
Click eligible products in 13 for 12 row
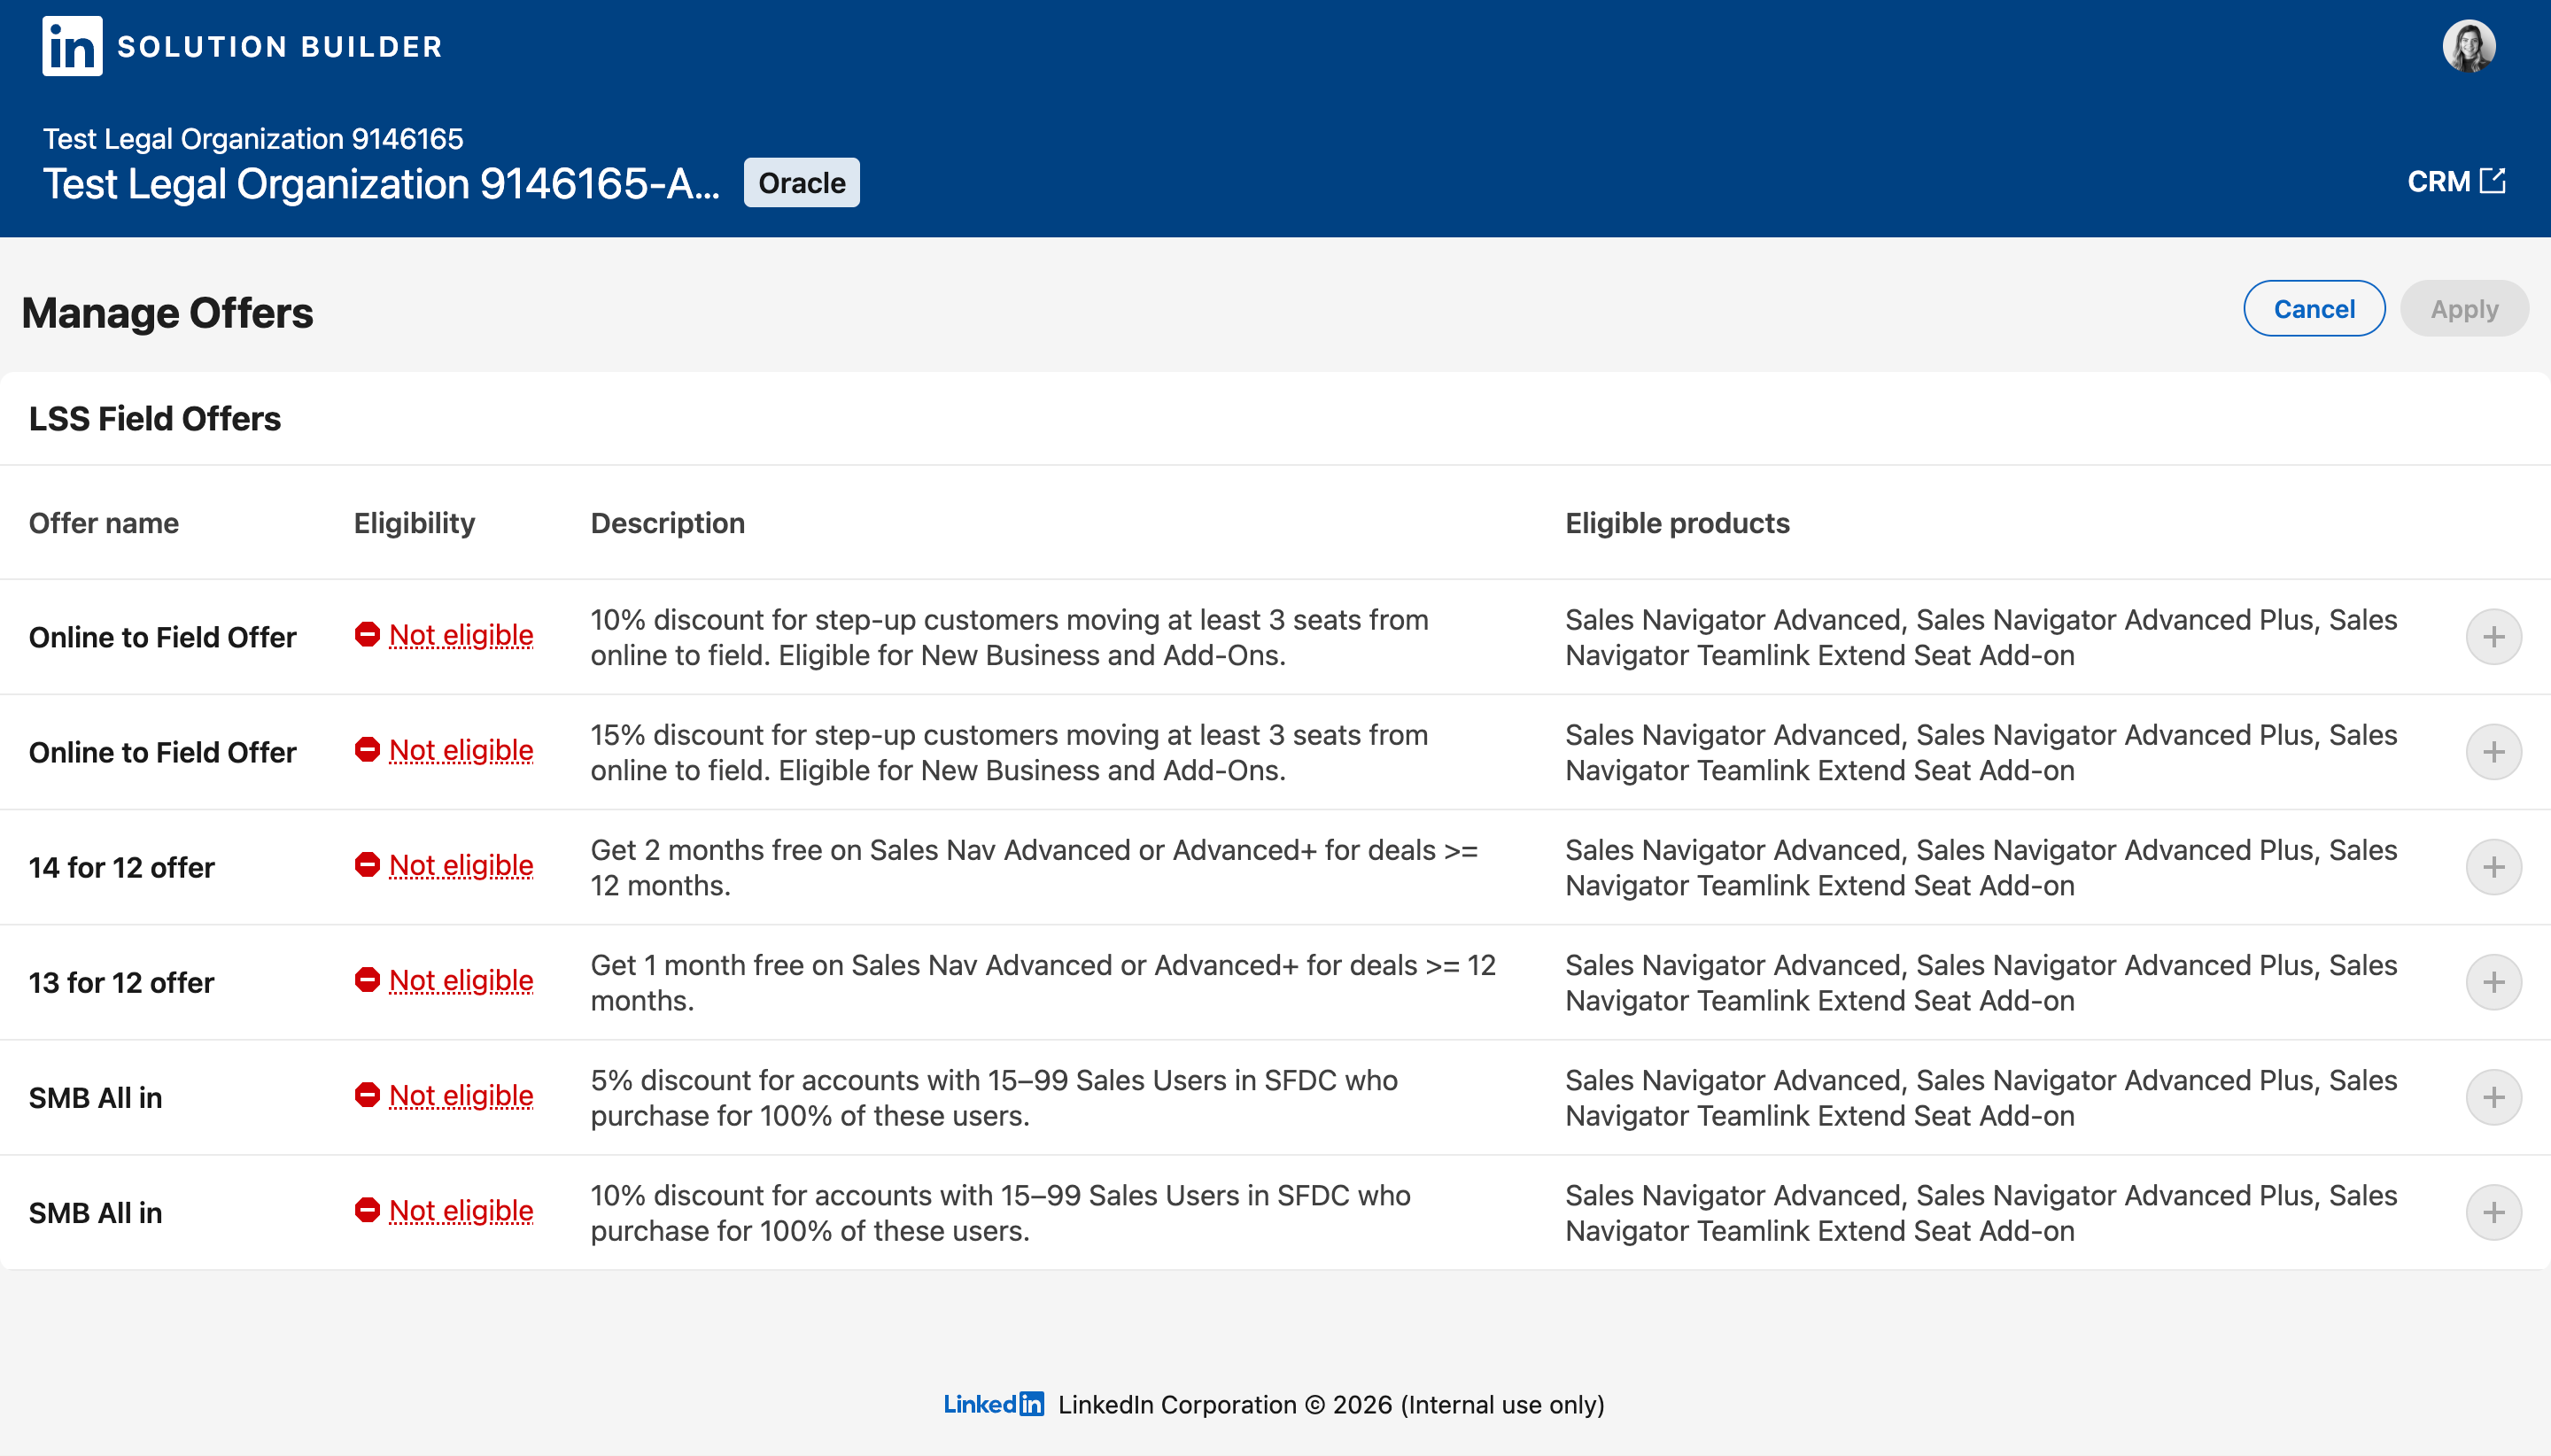(1981, 982)
